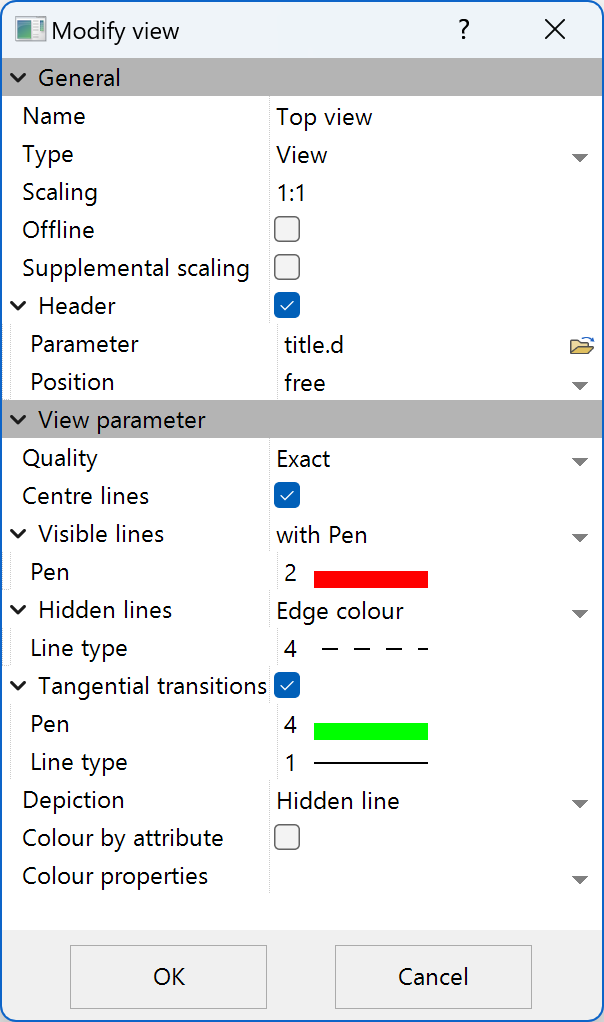Viewport: 604px width, 1022px height.
Task: Click the Help question mark icon
Action: pos(464,30)
